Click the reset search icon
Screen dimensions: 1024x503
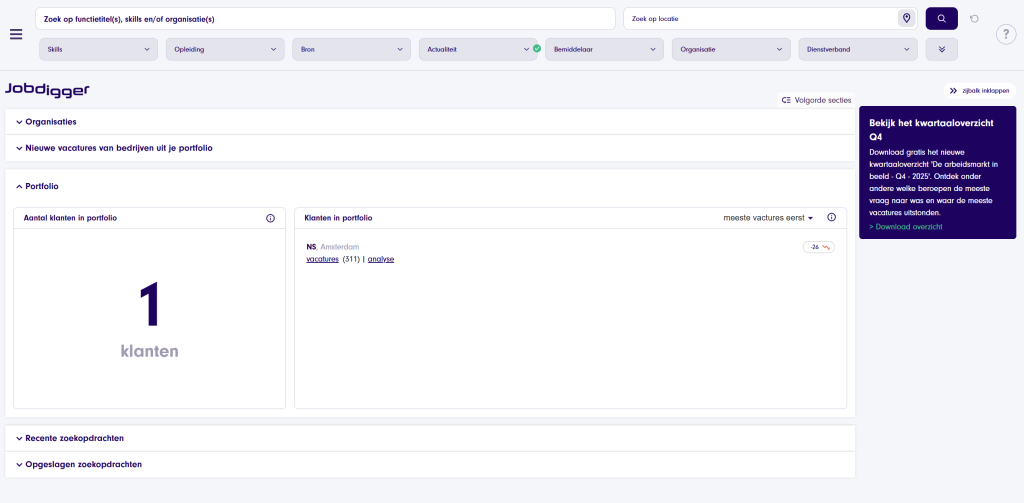tap(975, 18)
